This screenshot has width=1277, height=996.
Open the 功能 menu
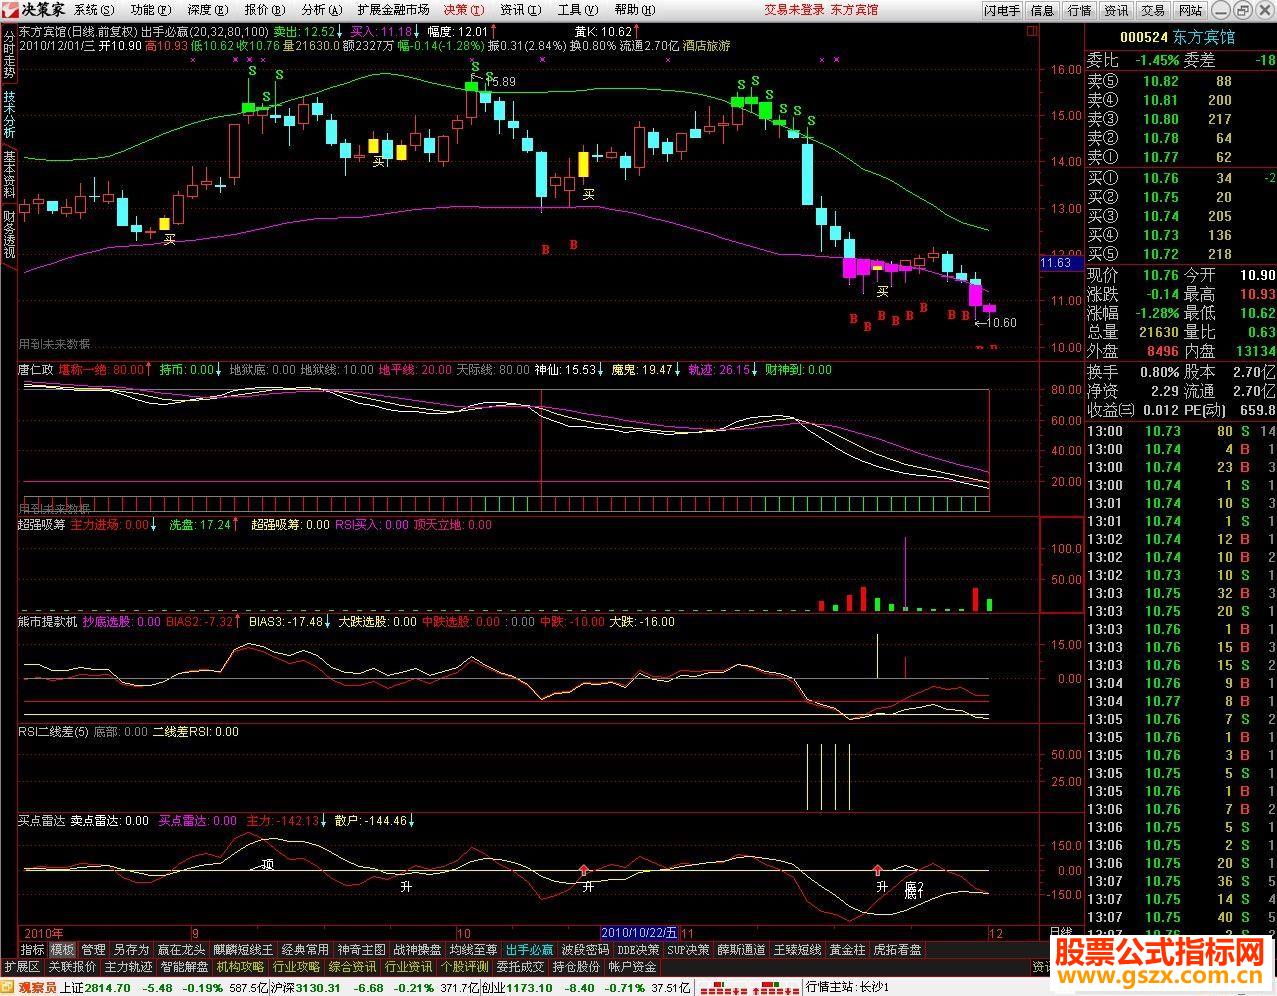click(149, 9)
